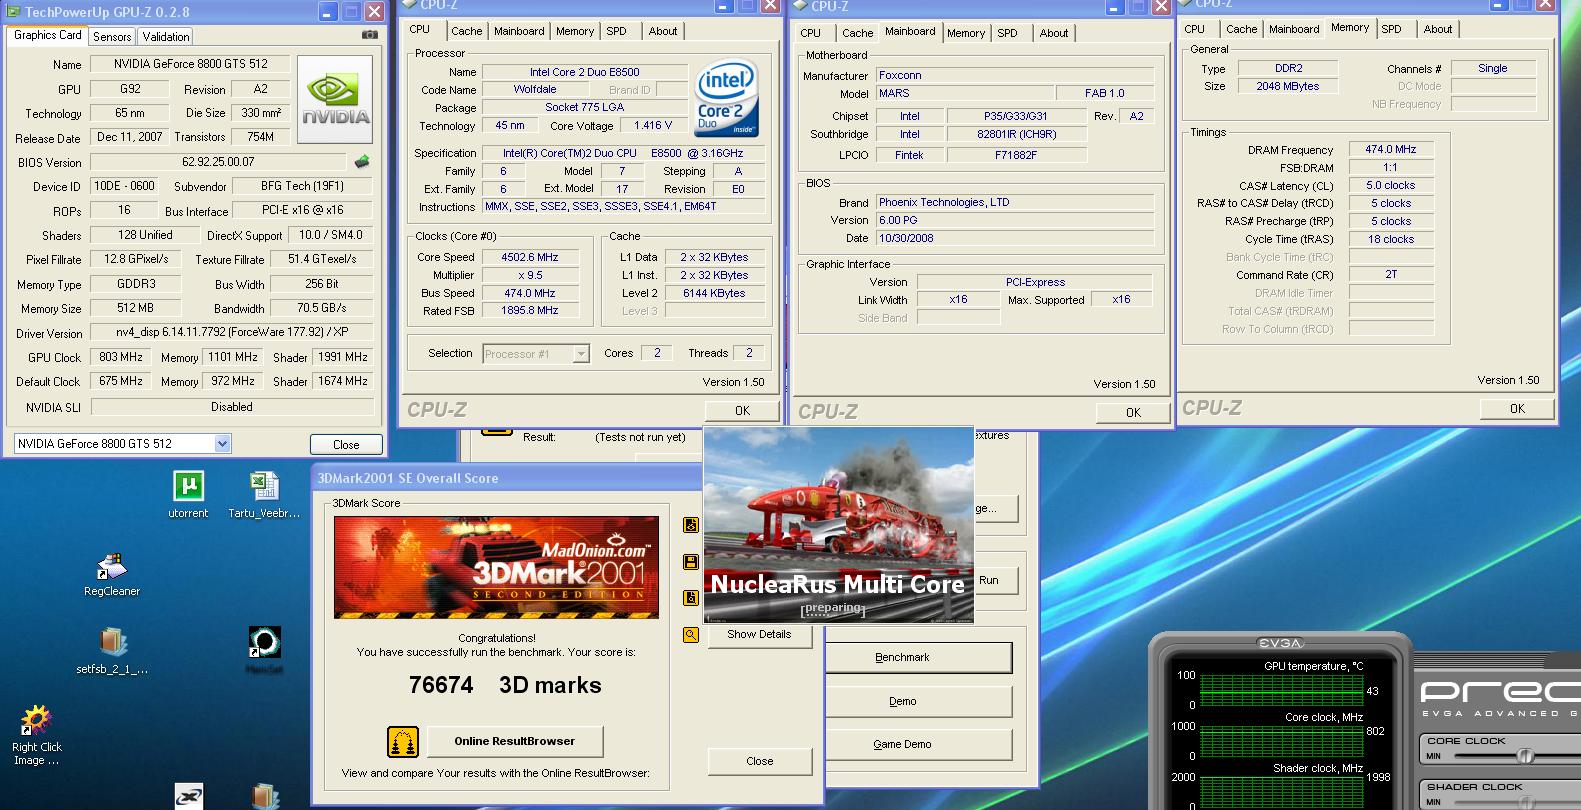Viewport: 1581px width, 810px height.
Task: Open the setfsb_2_1 archive icon
Action: click(x=112, y=650)
